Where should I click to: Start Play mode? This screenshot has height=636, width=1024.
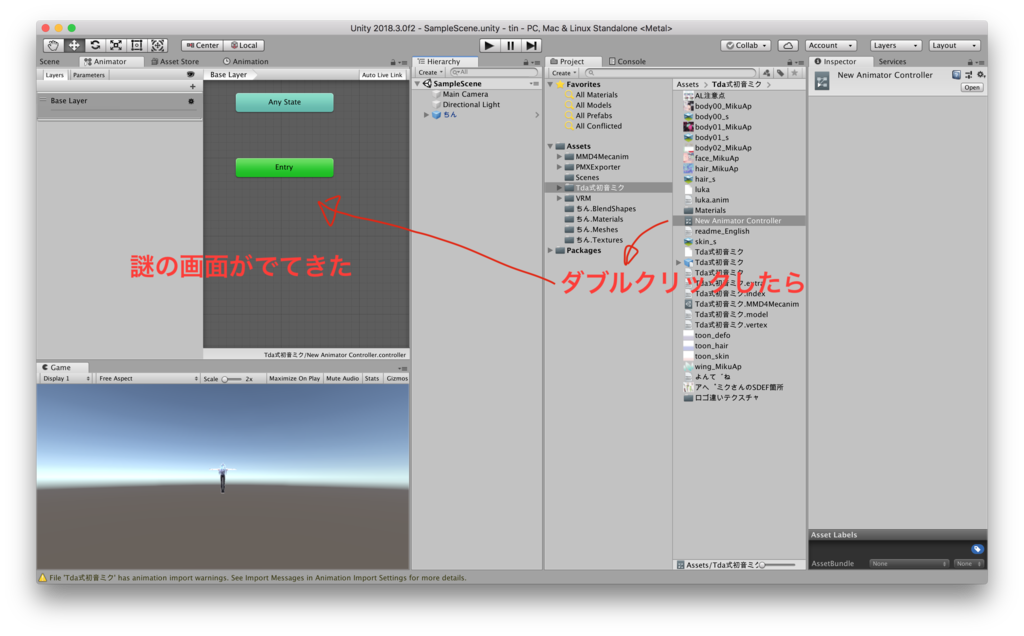point(488,45)
